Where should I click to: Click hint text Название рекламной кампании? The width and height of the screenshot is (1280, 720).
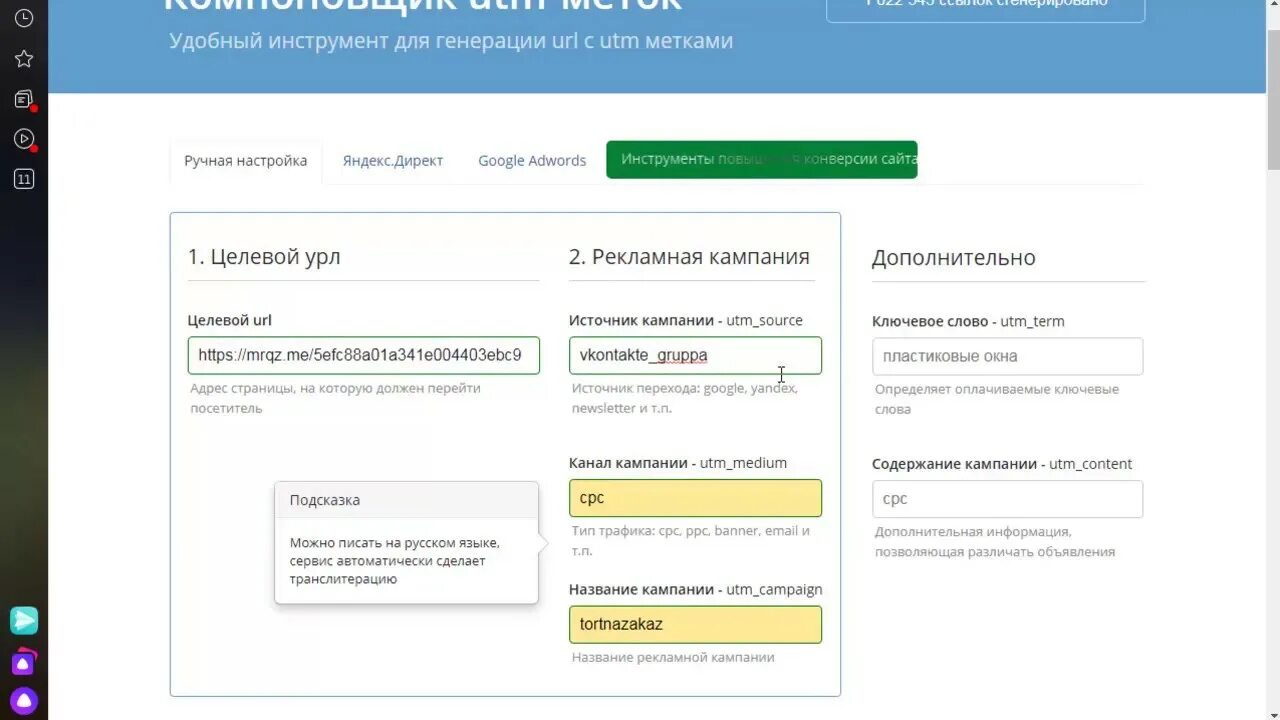[673, 657]
